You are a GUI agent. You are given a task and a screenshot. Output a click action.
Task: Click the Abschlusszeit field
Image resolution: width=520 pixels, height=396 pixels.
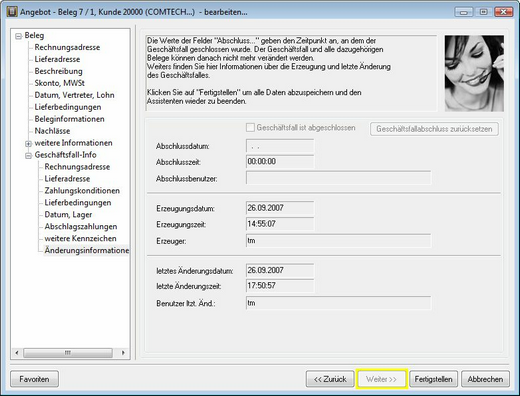280,162
